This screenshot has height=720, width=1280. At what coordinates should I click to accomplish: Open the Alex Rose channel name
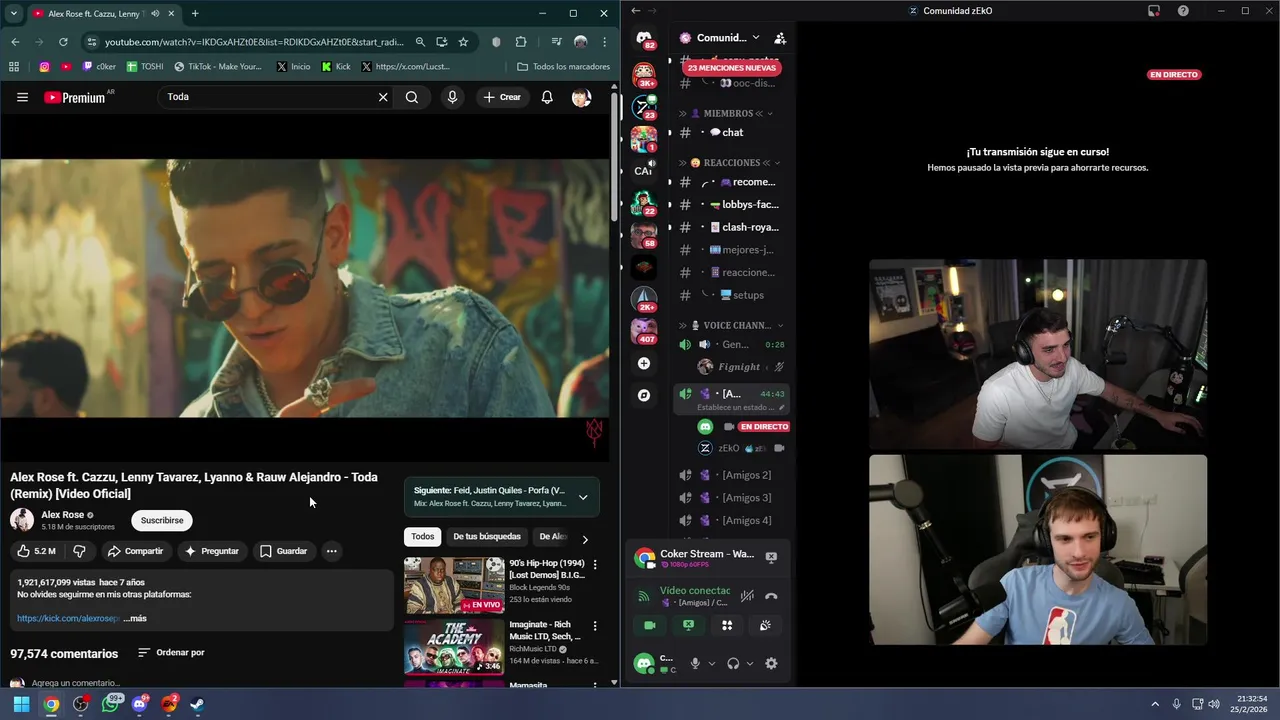point(62,515)
